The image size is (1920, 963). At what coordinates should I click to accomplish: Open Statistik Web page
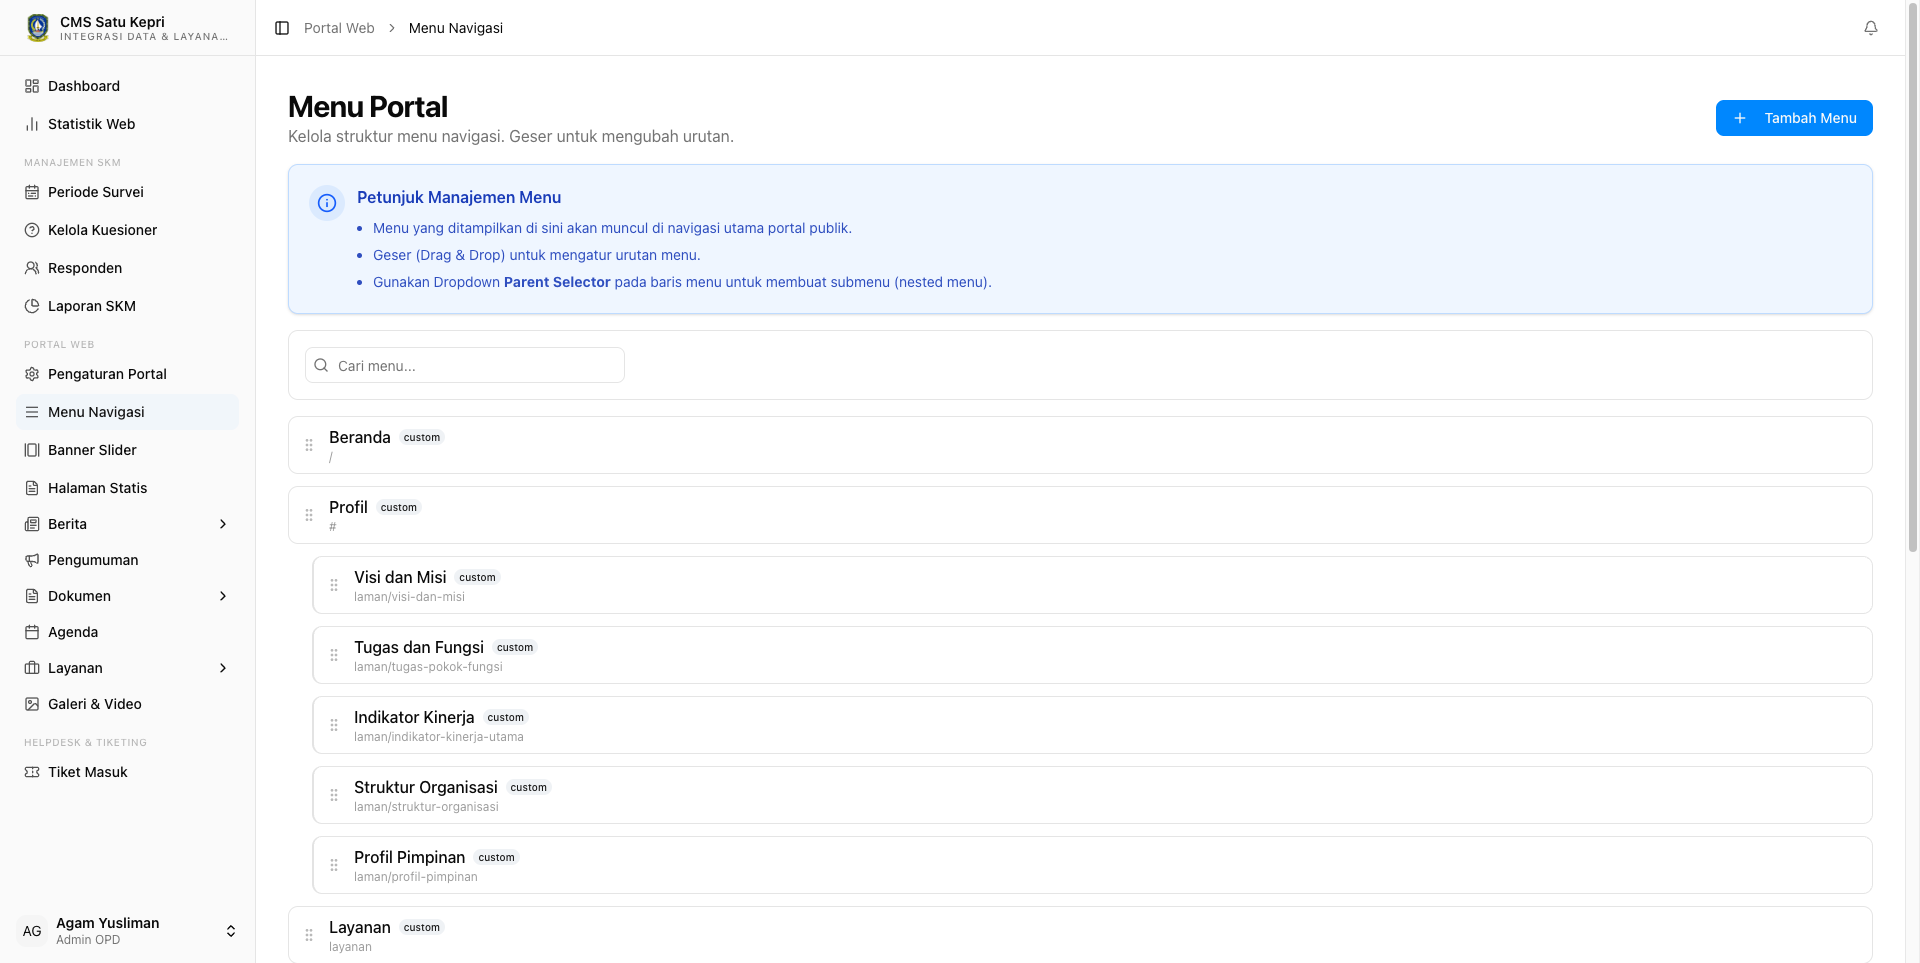coord(127,124)
